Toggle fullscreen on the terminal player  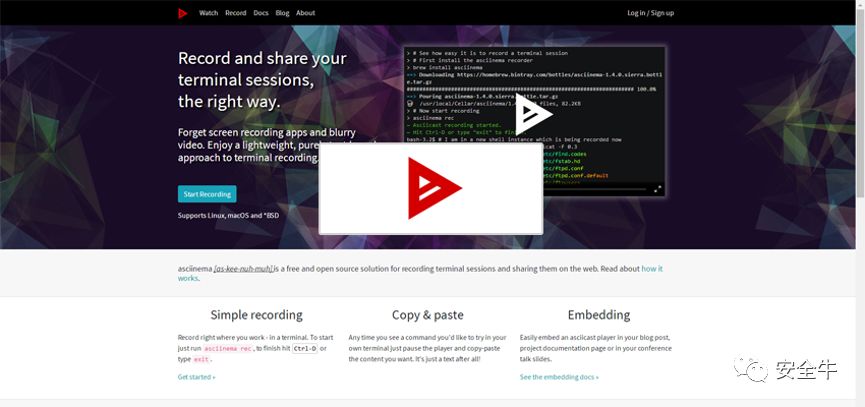point(658,189)
